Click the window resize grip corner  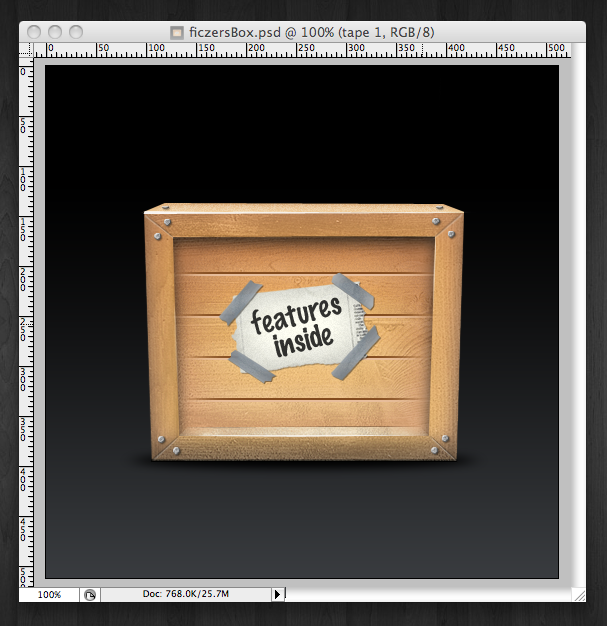[x=579, y=594]
